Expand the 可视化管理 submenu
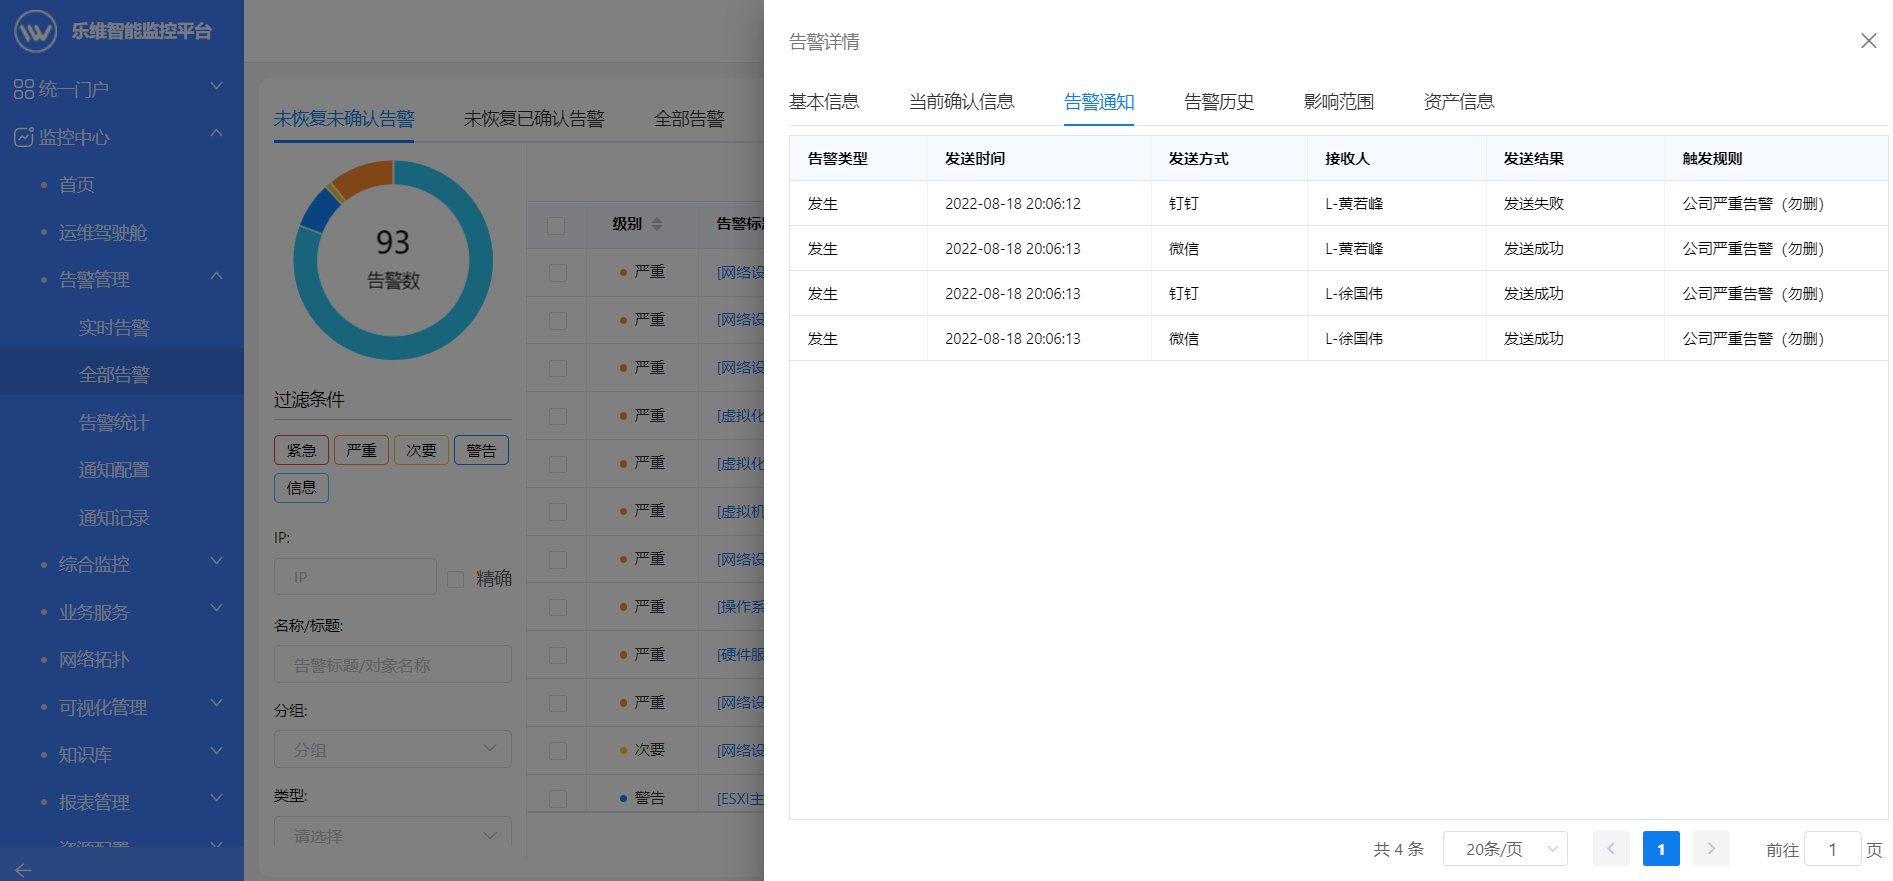 [x=216, y=704]
